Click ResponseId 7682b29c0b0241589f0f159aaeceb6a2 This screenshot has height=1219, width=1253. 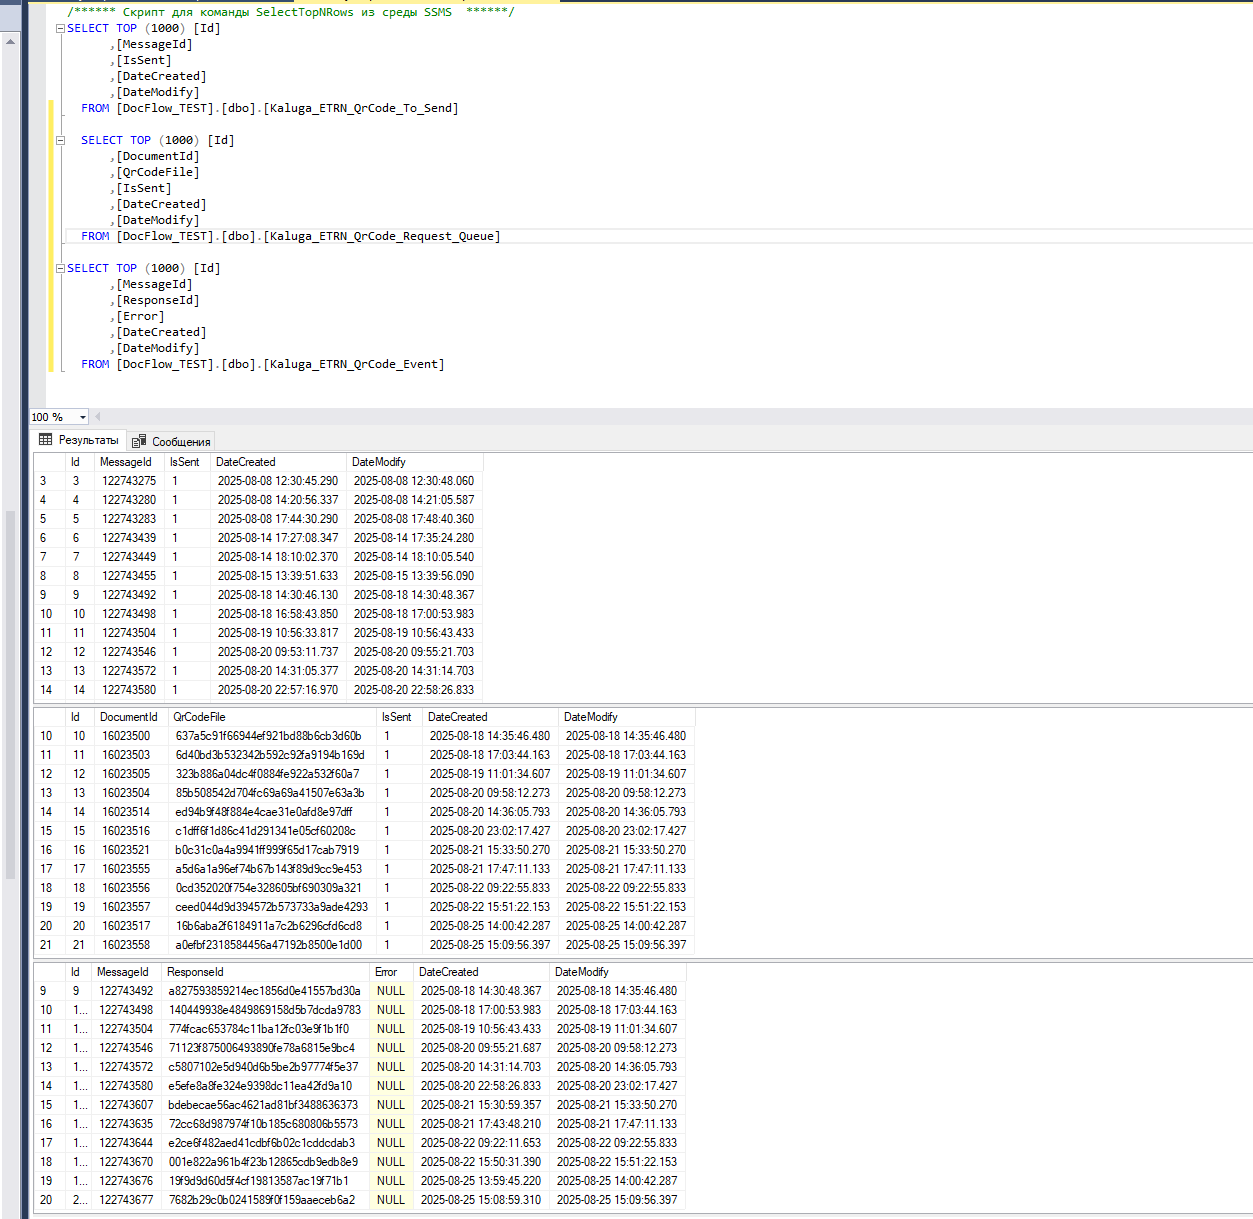(265, 1200)
